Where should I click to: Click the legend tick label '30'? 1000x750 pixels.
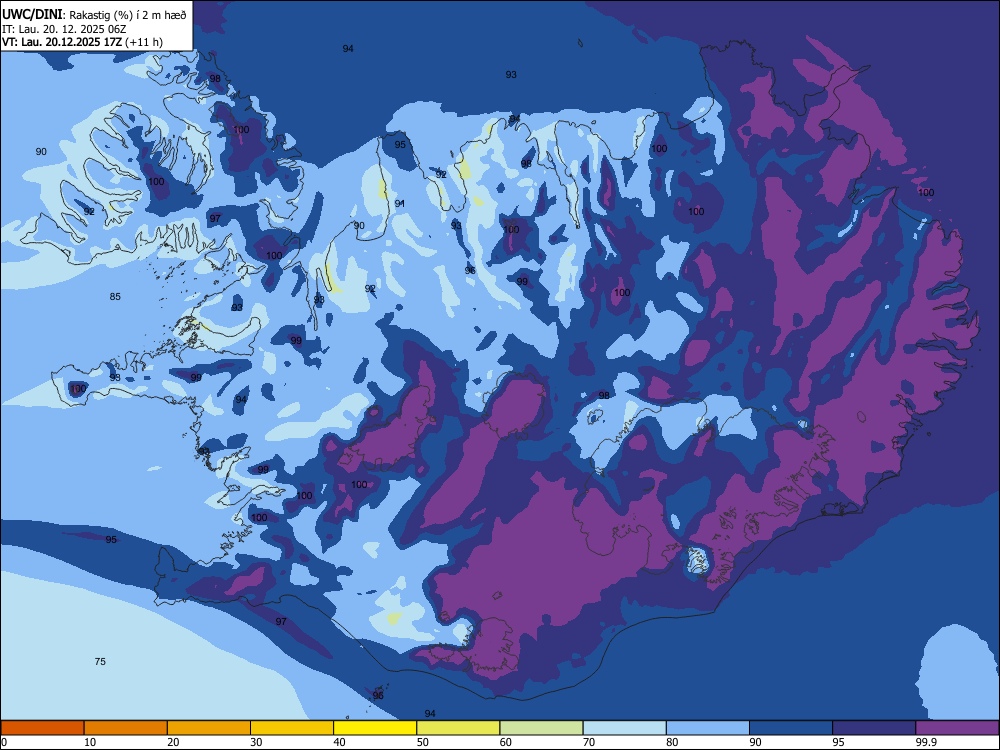tap(256, 742)
